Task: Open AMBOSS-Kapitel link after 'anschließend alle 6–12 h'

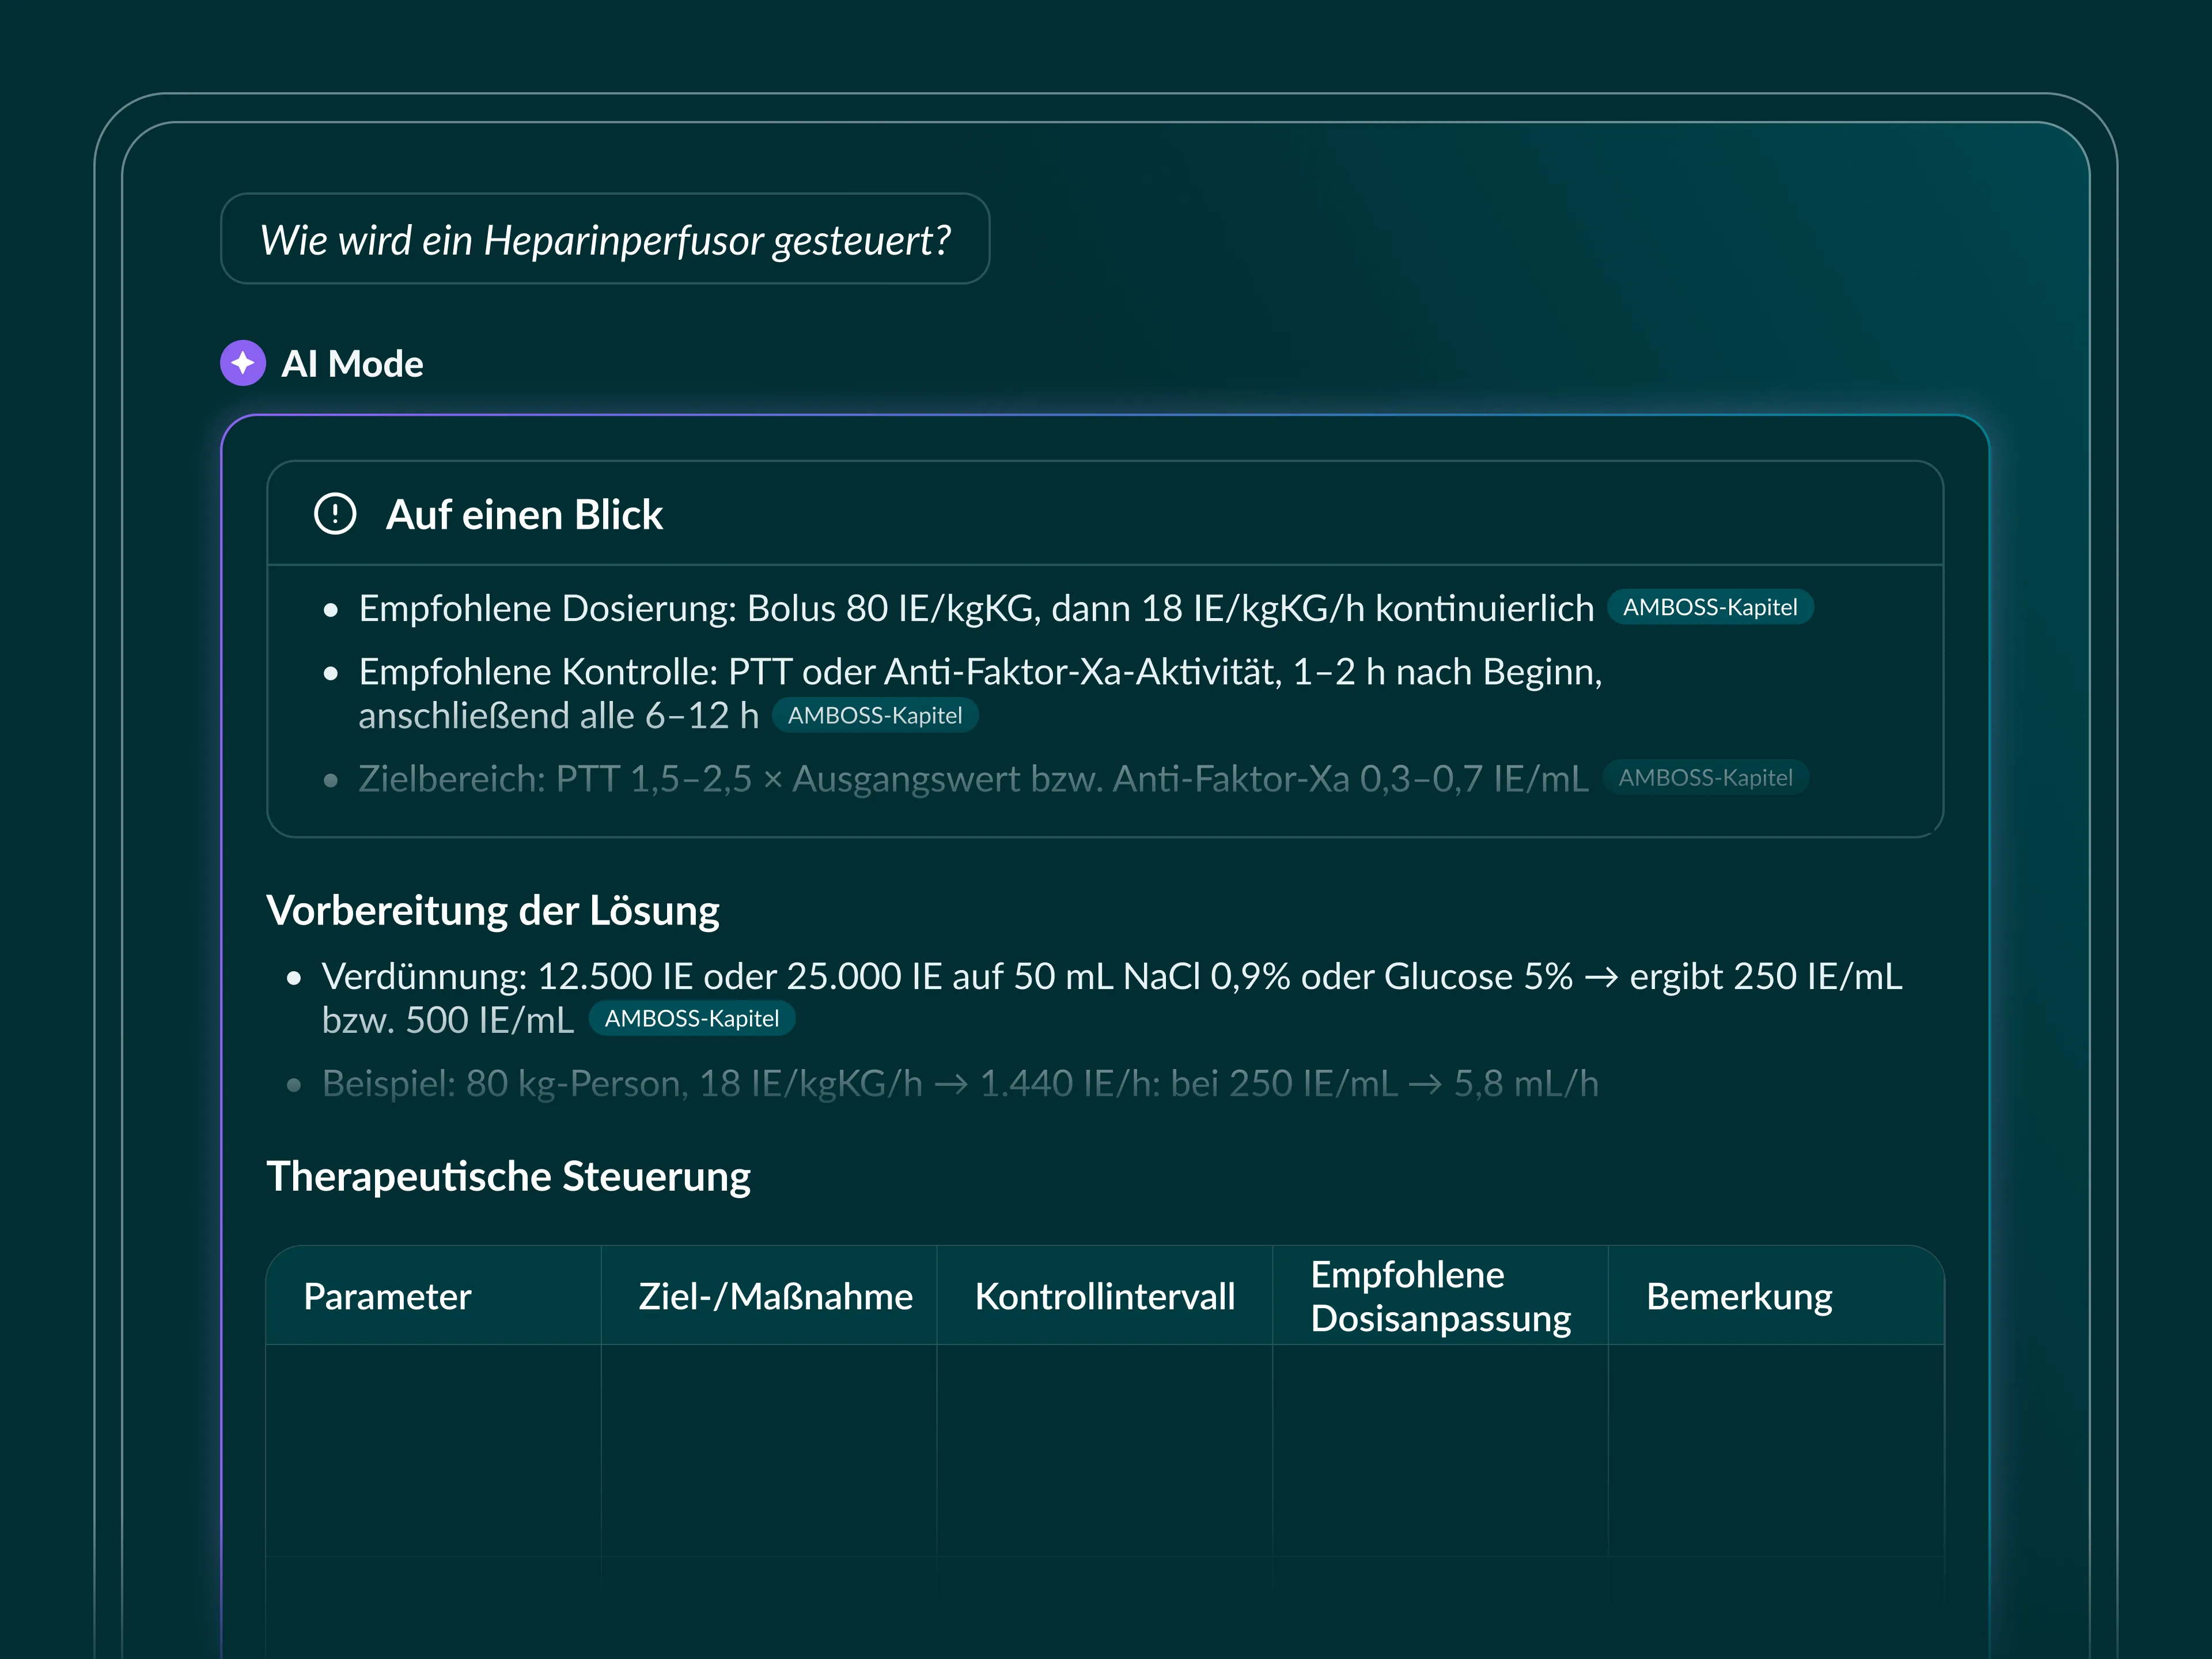Action: tap(875, 715)
